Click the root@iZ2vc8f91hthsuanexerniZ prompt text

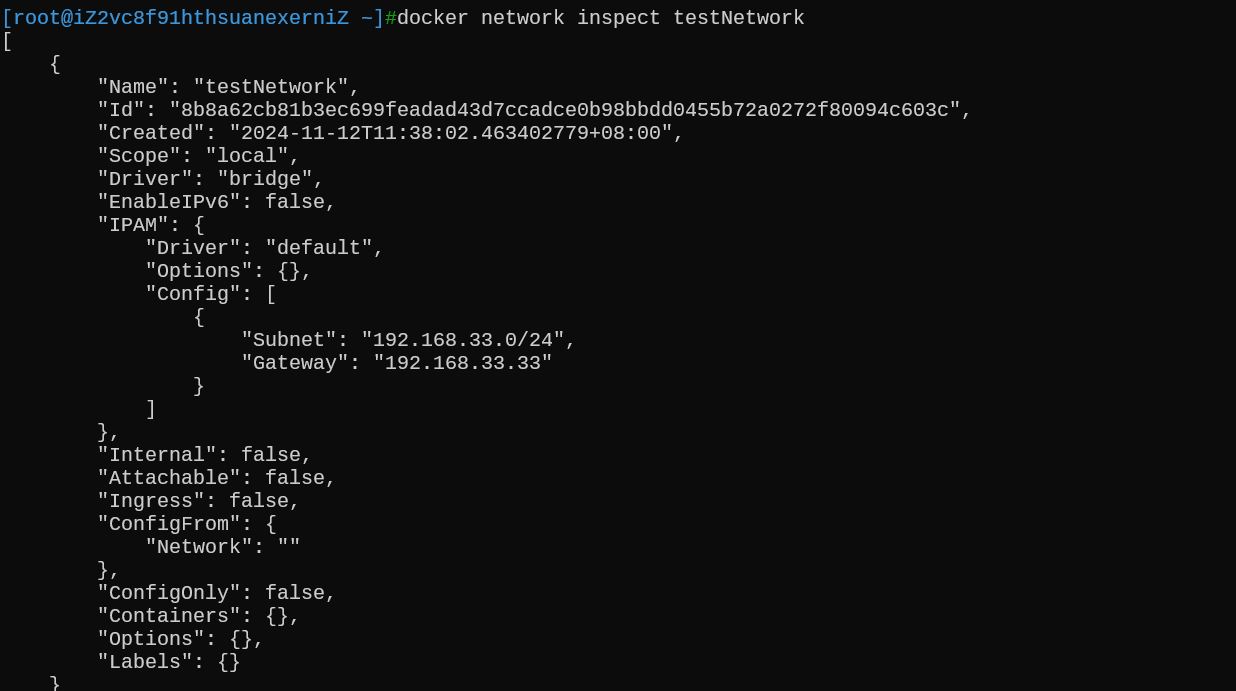click(181, 18)
